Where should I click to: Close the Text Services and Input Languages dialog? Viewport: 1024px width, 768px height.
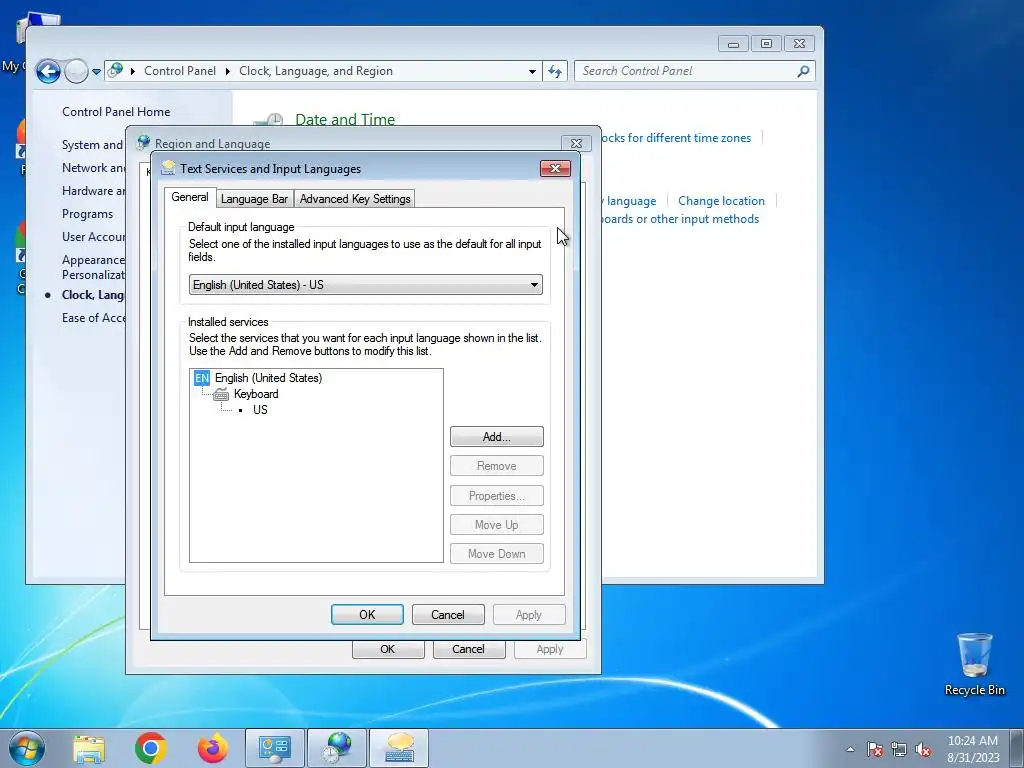tap(555, 168)
